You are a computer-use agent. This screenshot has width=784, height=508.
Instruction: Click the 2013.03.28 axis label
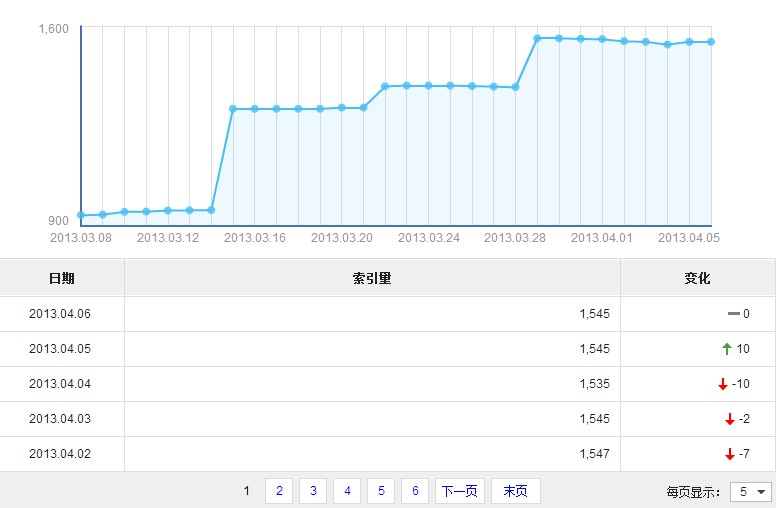515,238
